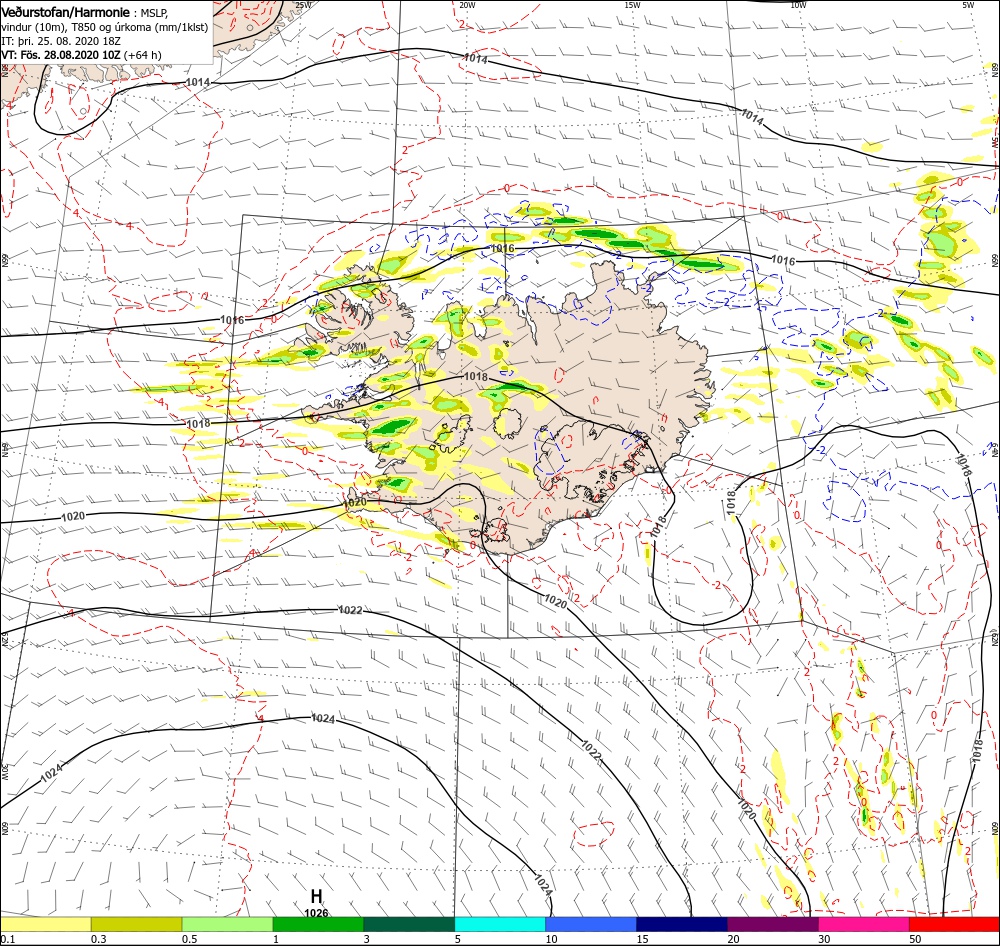Screen dimensions: 1000x946
Task: Click the 0.5 legend scale value
Action: [190, 939]
